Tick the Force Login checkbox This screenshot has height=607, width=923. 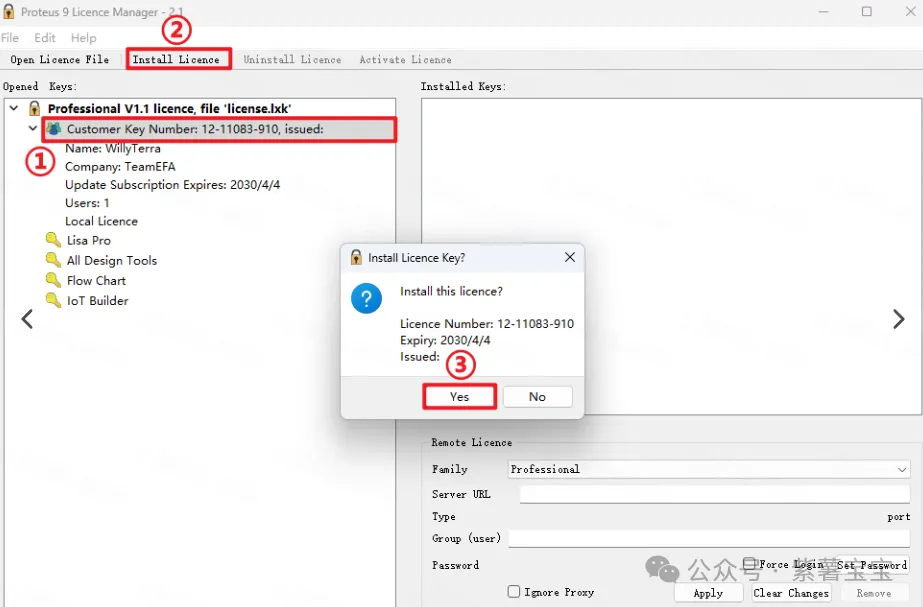click(x=749, y=564)
